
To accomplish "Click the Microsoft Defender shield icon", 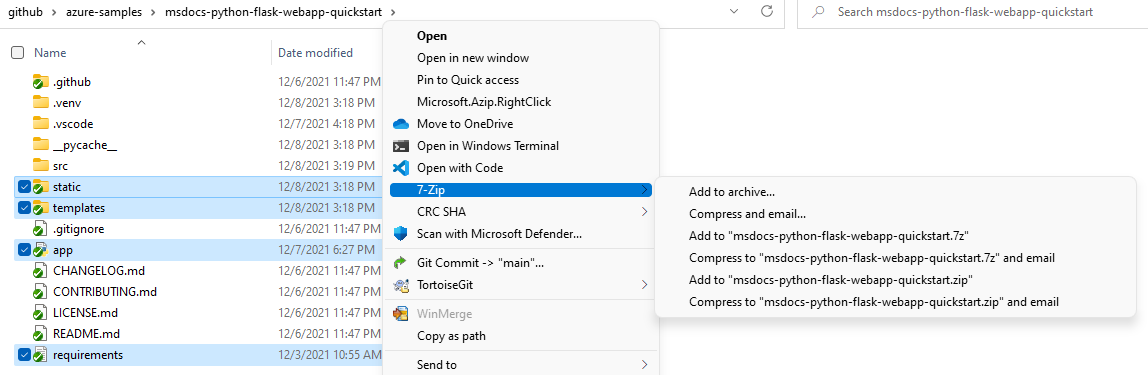I will 400,234.
